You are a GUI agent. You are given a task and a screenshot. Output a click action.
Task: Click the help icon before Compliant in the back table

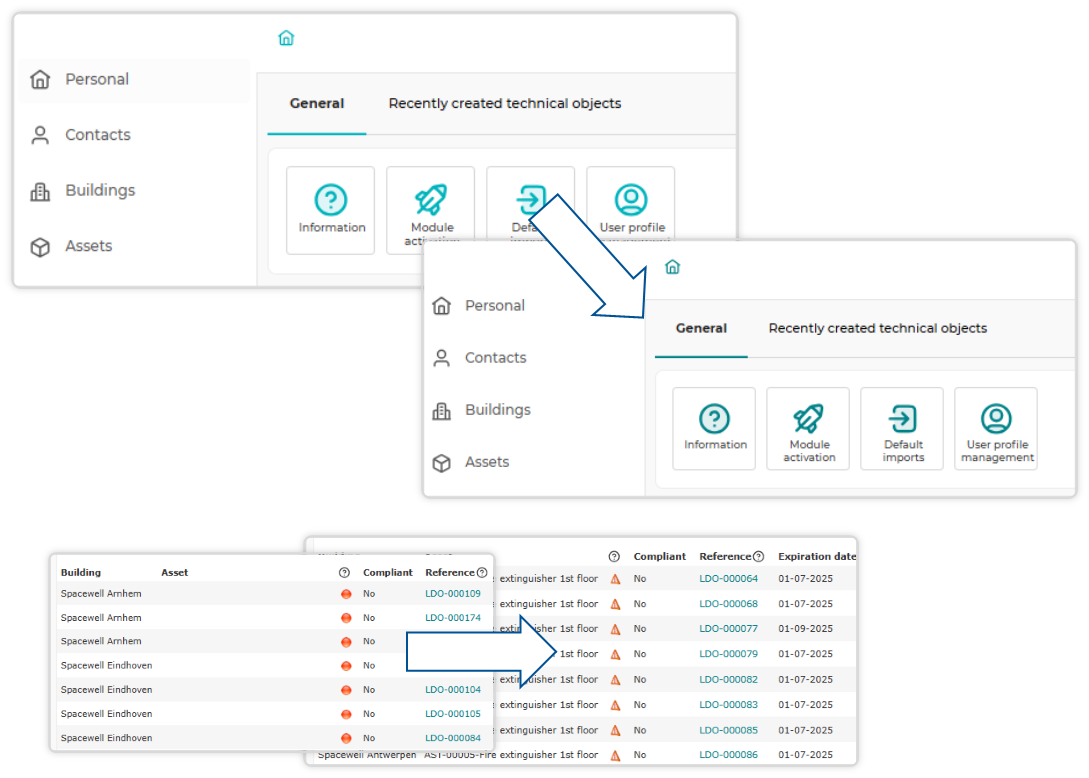click(614, 556)
